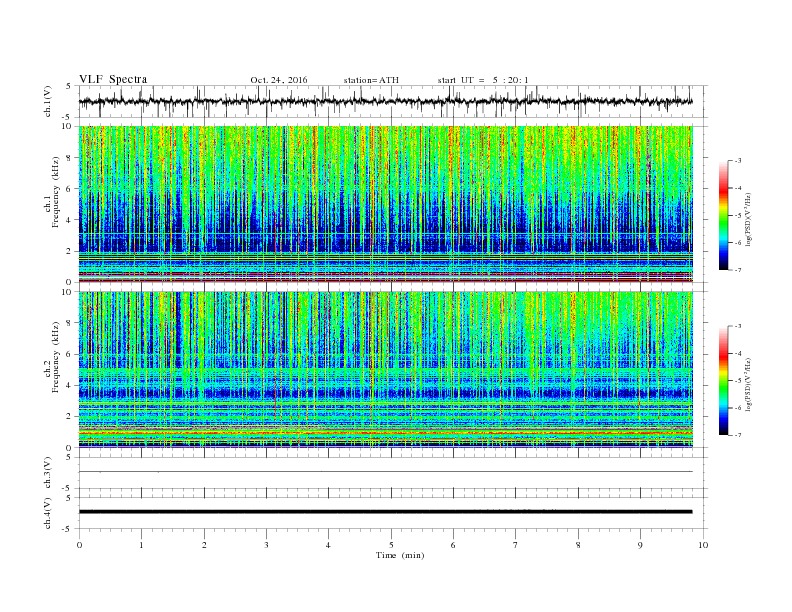
Task: Click the "4" kHz tick on ch.1 frequency axis
Action: point(70,220)
